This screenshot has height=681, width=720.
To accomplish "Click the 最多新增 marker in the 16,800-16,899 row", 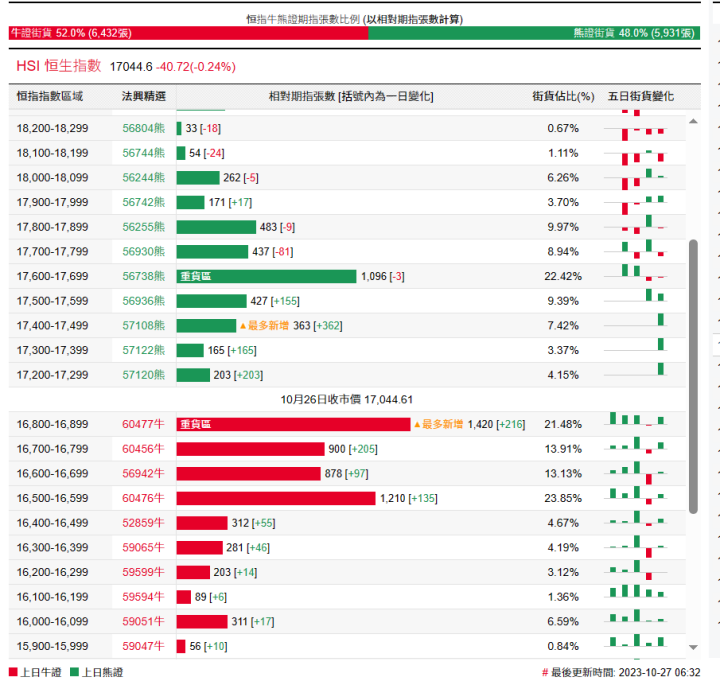I will (439, 424).
